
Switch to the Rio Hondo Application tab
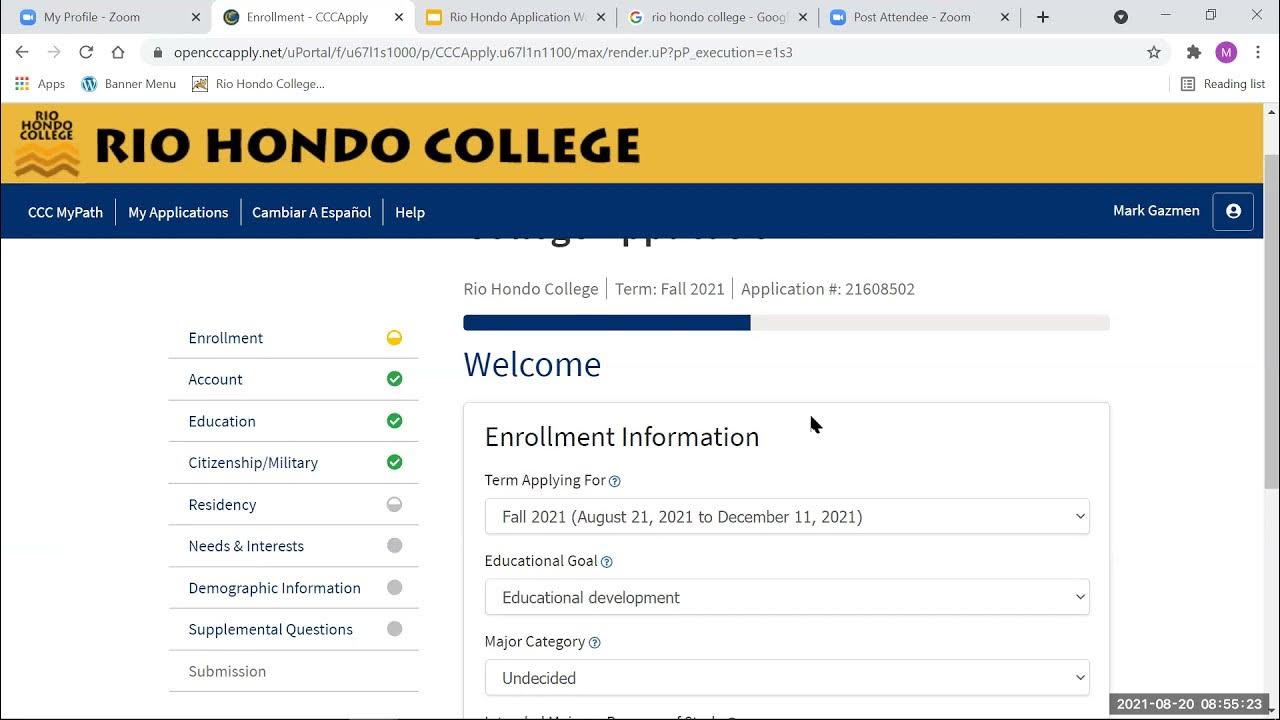coord(517,17)
